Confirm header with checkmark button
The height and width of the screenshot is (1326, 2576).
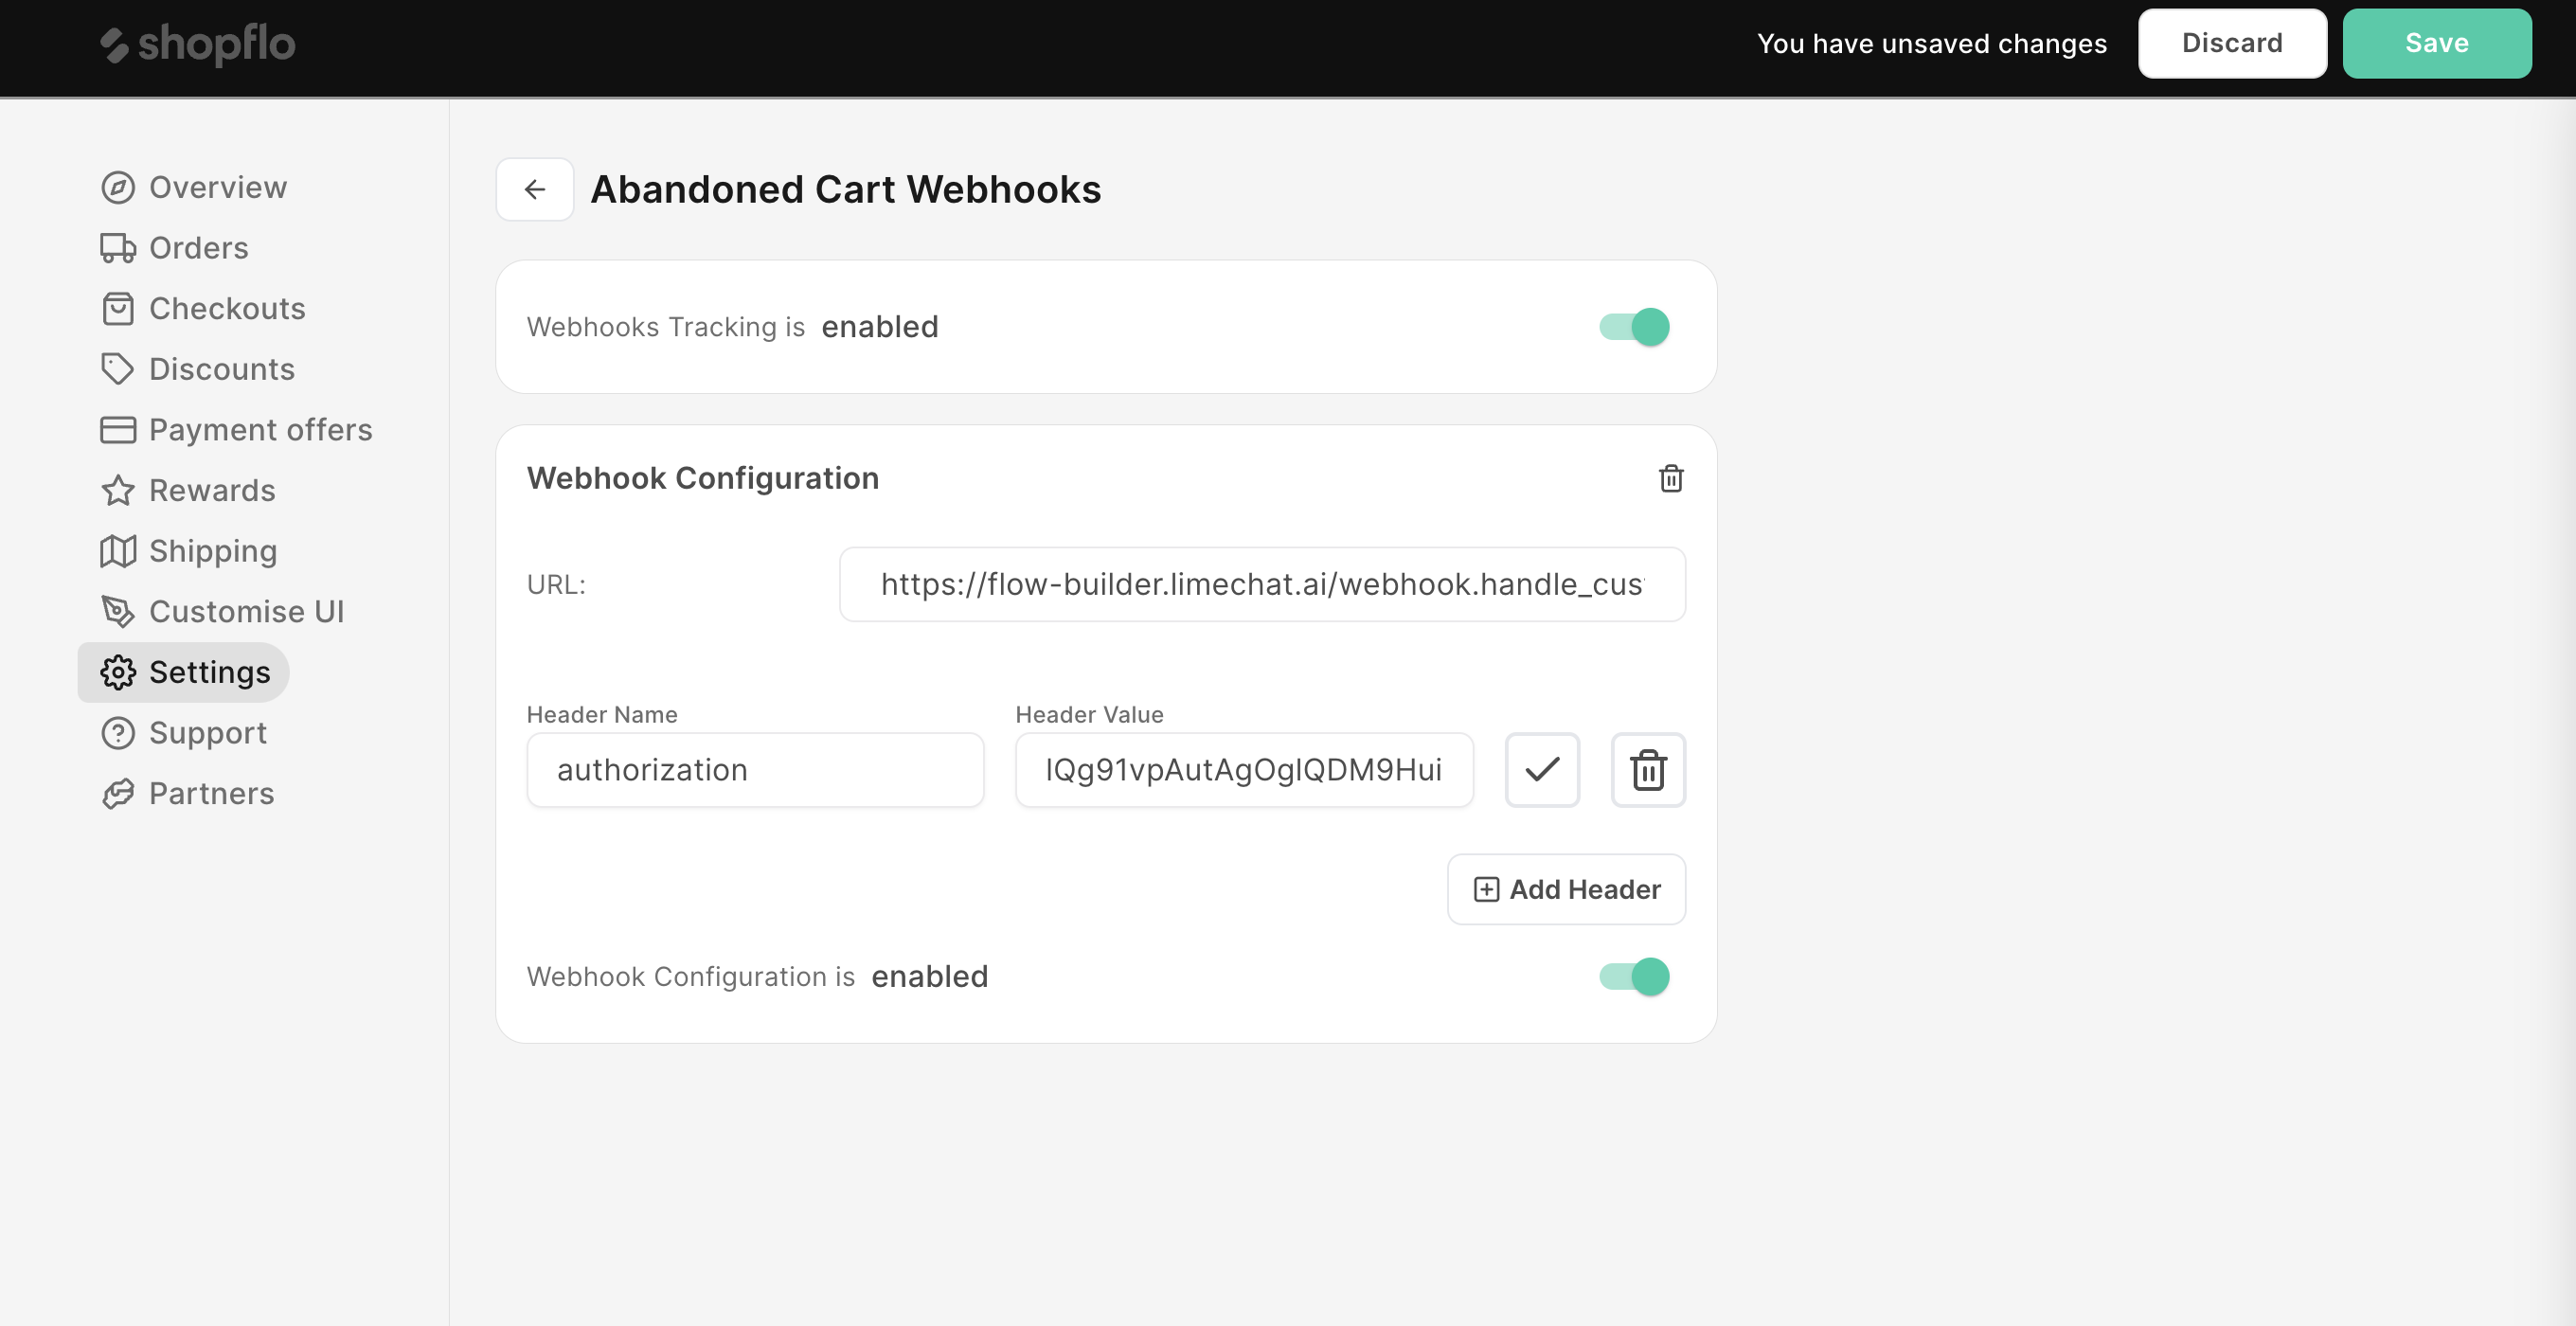coord(1542,770)
